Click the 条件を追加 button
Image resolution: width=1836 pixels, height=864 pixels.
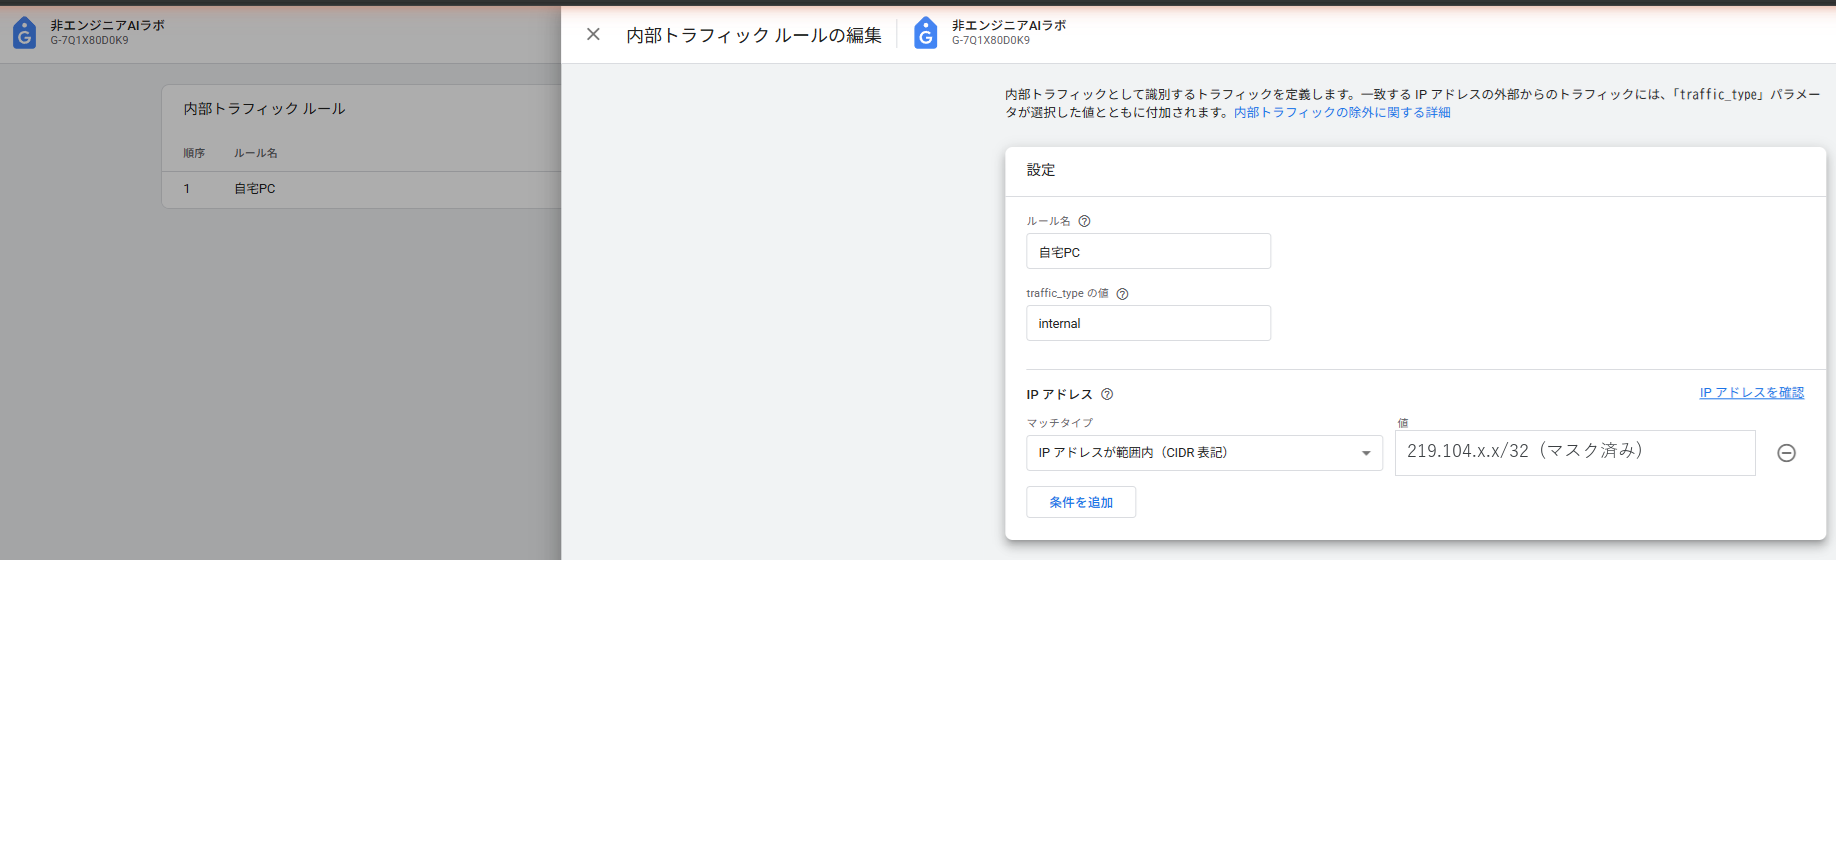click(1081, 502)
